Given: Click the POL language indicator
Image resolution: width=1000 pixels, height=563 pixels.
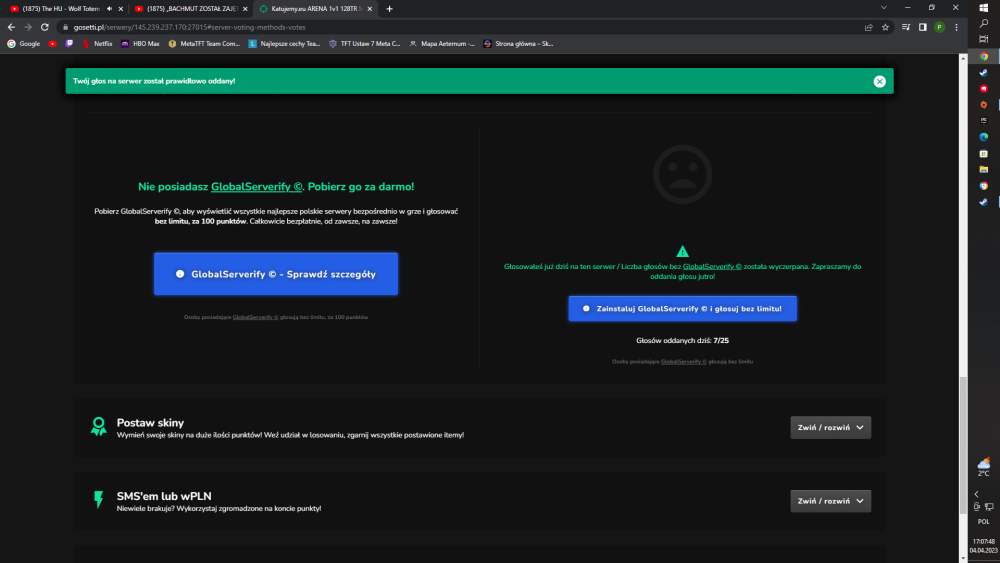Looking at the screenshot, I should click(x=984, y=522).
